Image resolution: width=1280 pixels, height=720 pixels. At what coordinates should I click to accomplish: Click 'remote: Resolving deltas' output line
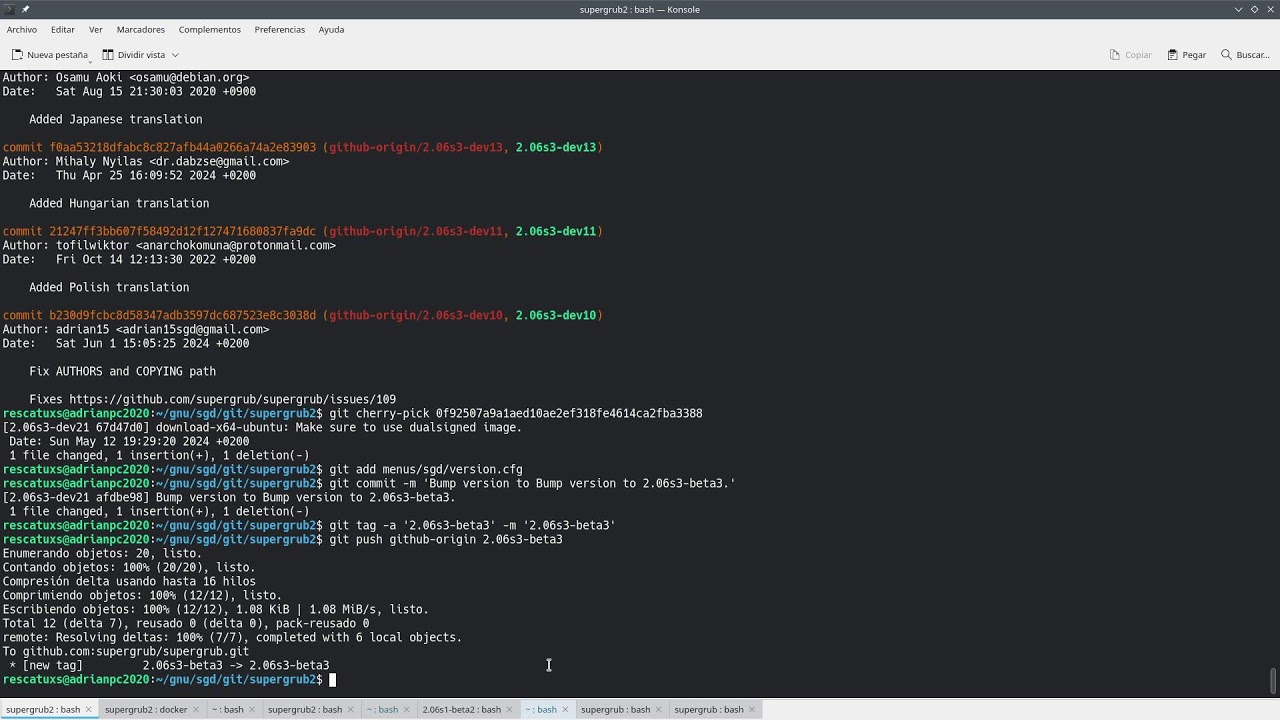[232, 637]
